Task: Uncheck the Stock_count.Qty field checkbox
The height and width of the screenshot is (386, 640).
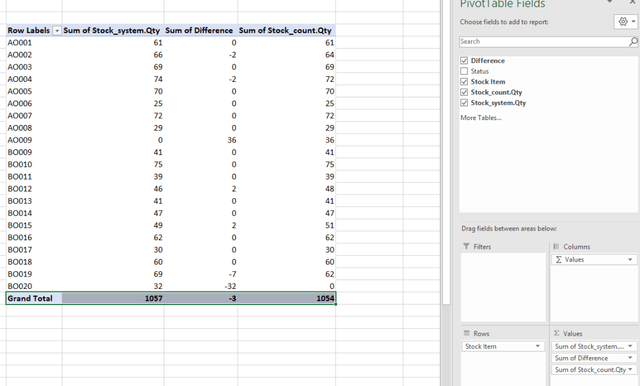Action: 464,92
